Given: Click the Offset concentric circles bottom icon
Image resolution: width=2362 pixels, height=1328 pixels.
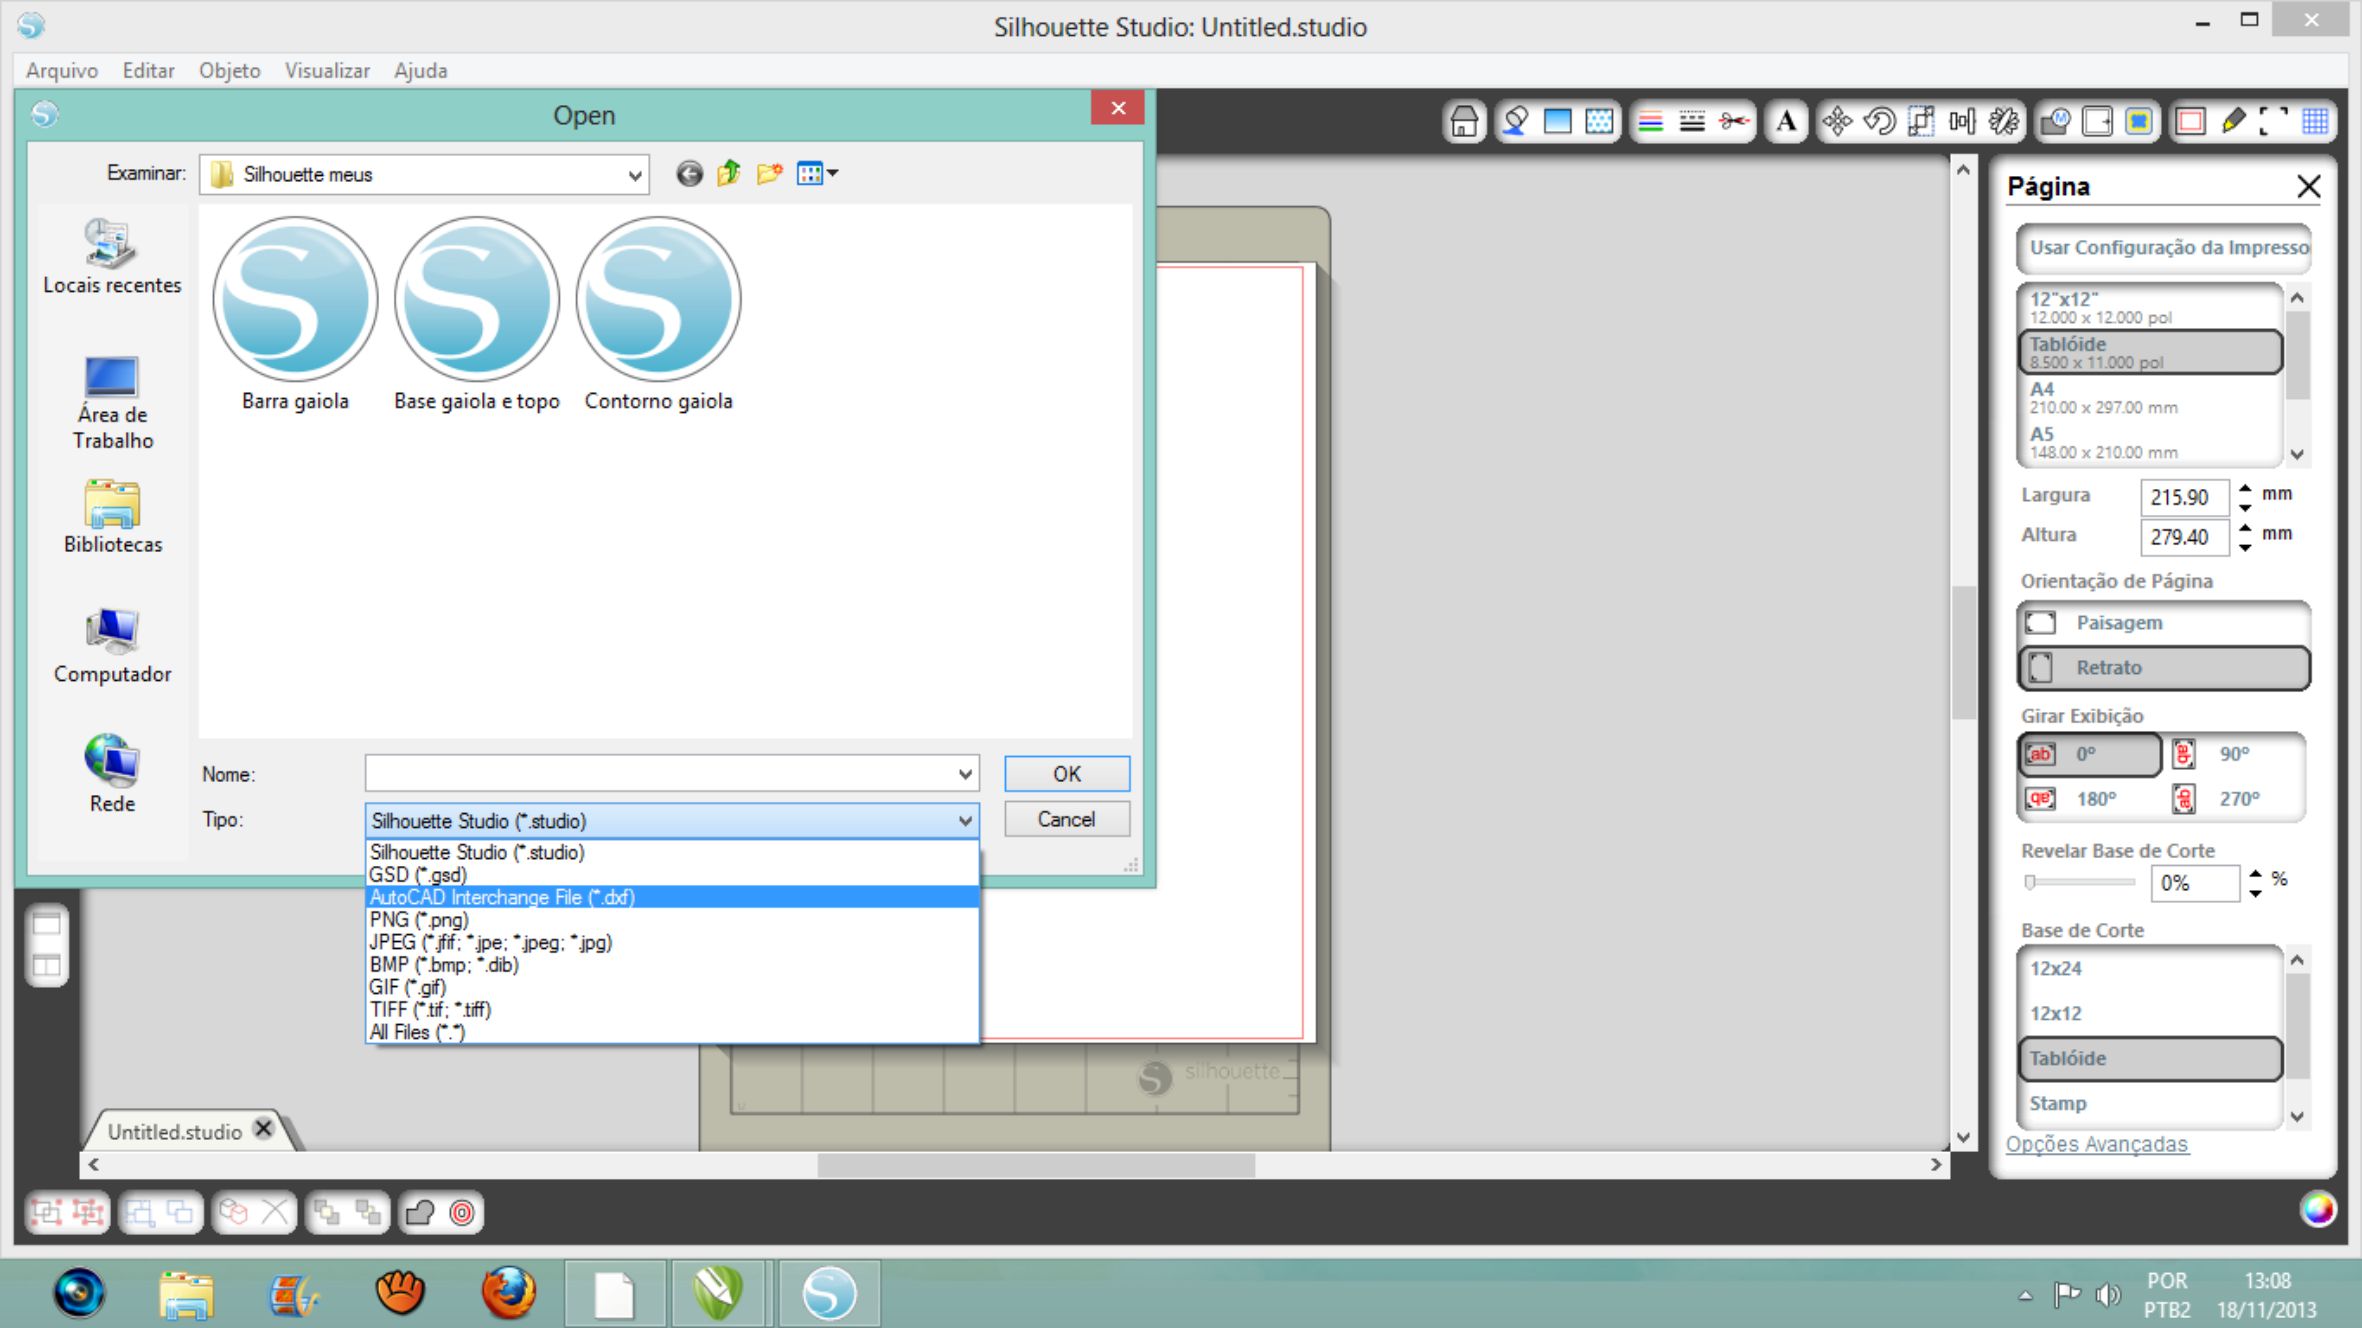Looking at the screenshot, I should pos(462,1213).
